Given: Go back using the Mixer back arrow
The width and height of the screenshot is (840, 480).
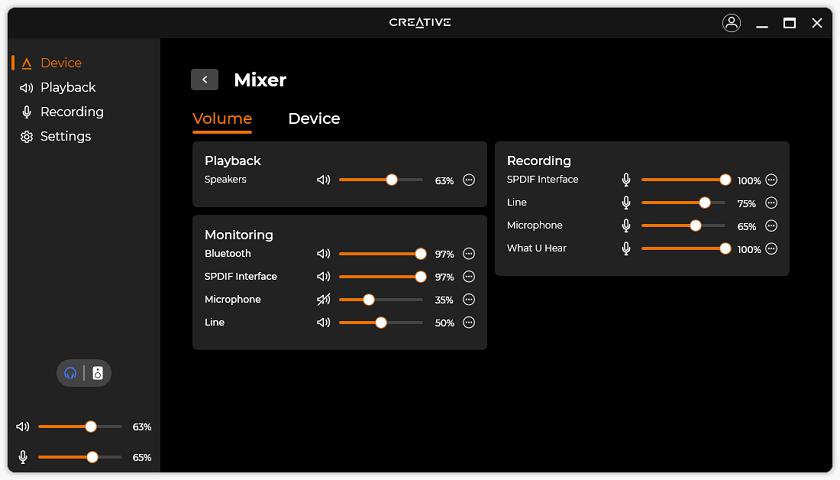Looking at the screenshot, I should (205, 80).
